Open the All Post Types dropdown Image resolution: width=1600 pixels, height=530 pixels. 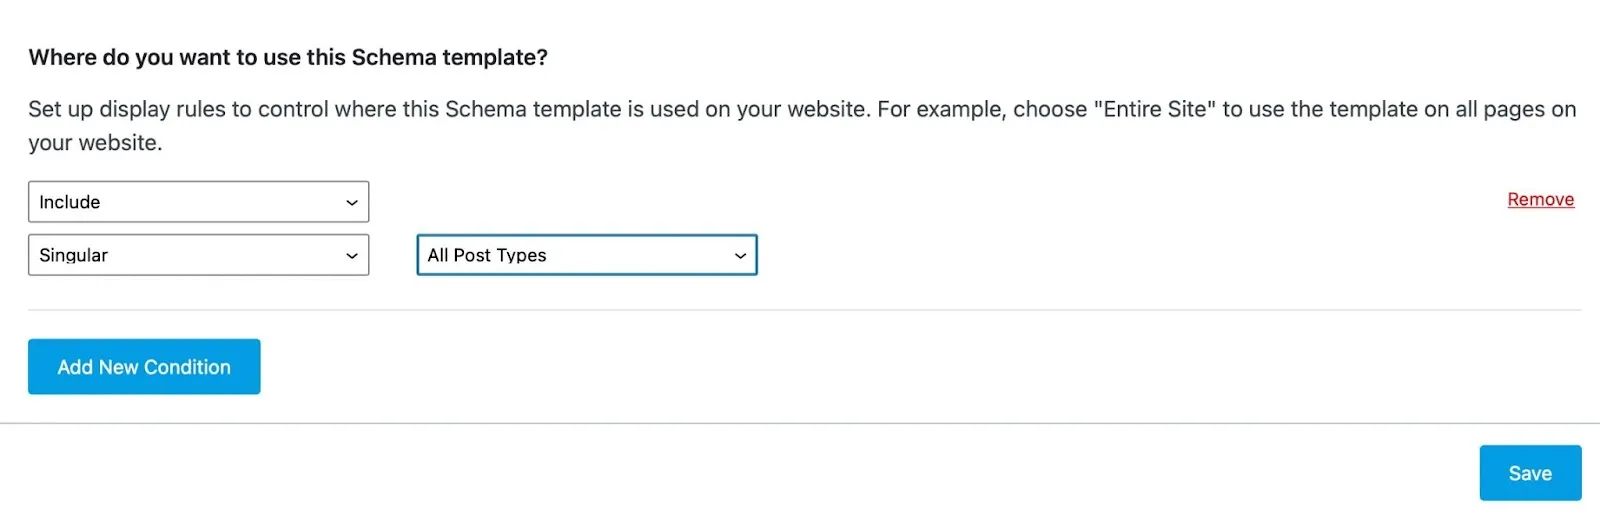click(x=586, y=255)
